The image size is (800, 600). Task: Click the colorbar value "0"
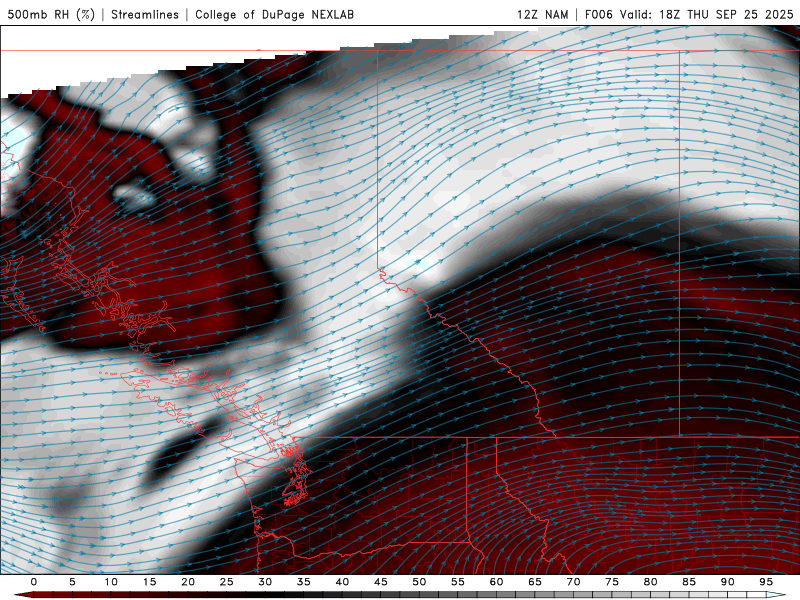pos(34,582)
